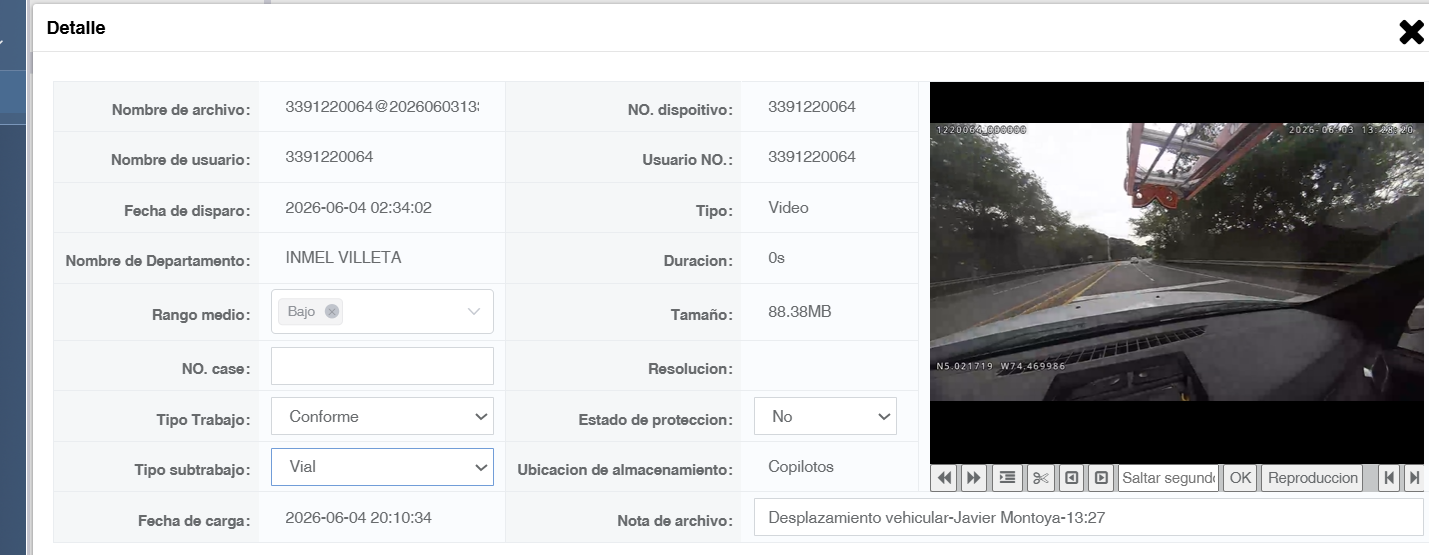This screenshot has width=1429, height=555.
Task: Click the Saltar segundos input field
Action: [1169, 478]
